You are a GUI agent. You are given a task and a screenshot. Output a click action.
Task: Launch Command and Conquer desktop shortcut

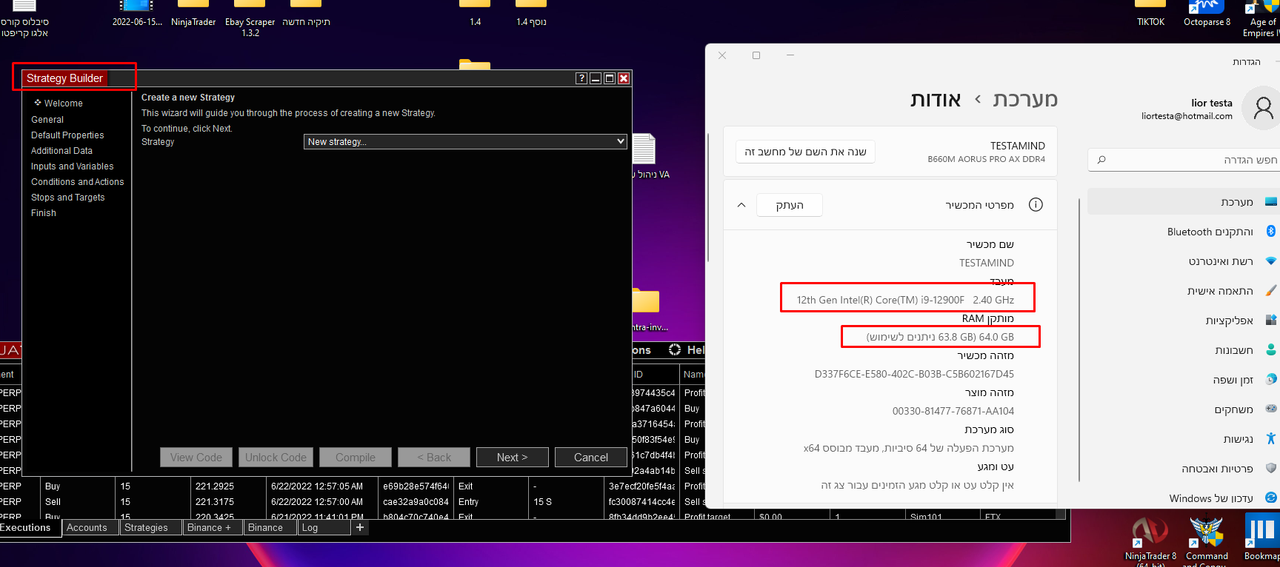click(1207, 542)
